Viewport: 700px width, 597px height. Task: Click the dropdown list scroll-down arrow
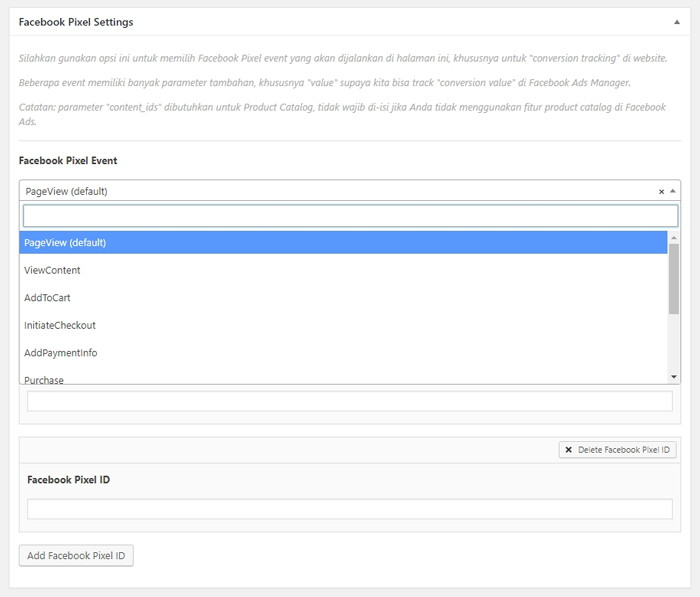[674, 377]
